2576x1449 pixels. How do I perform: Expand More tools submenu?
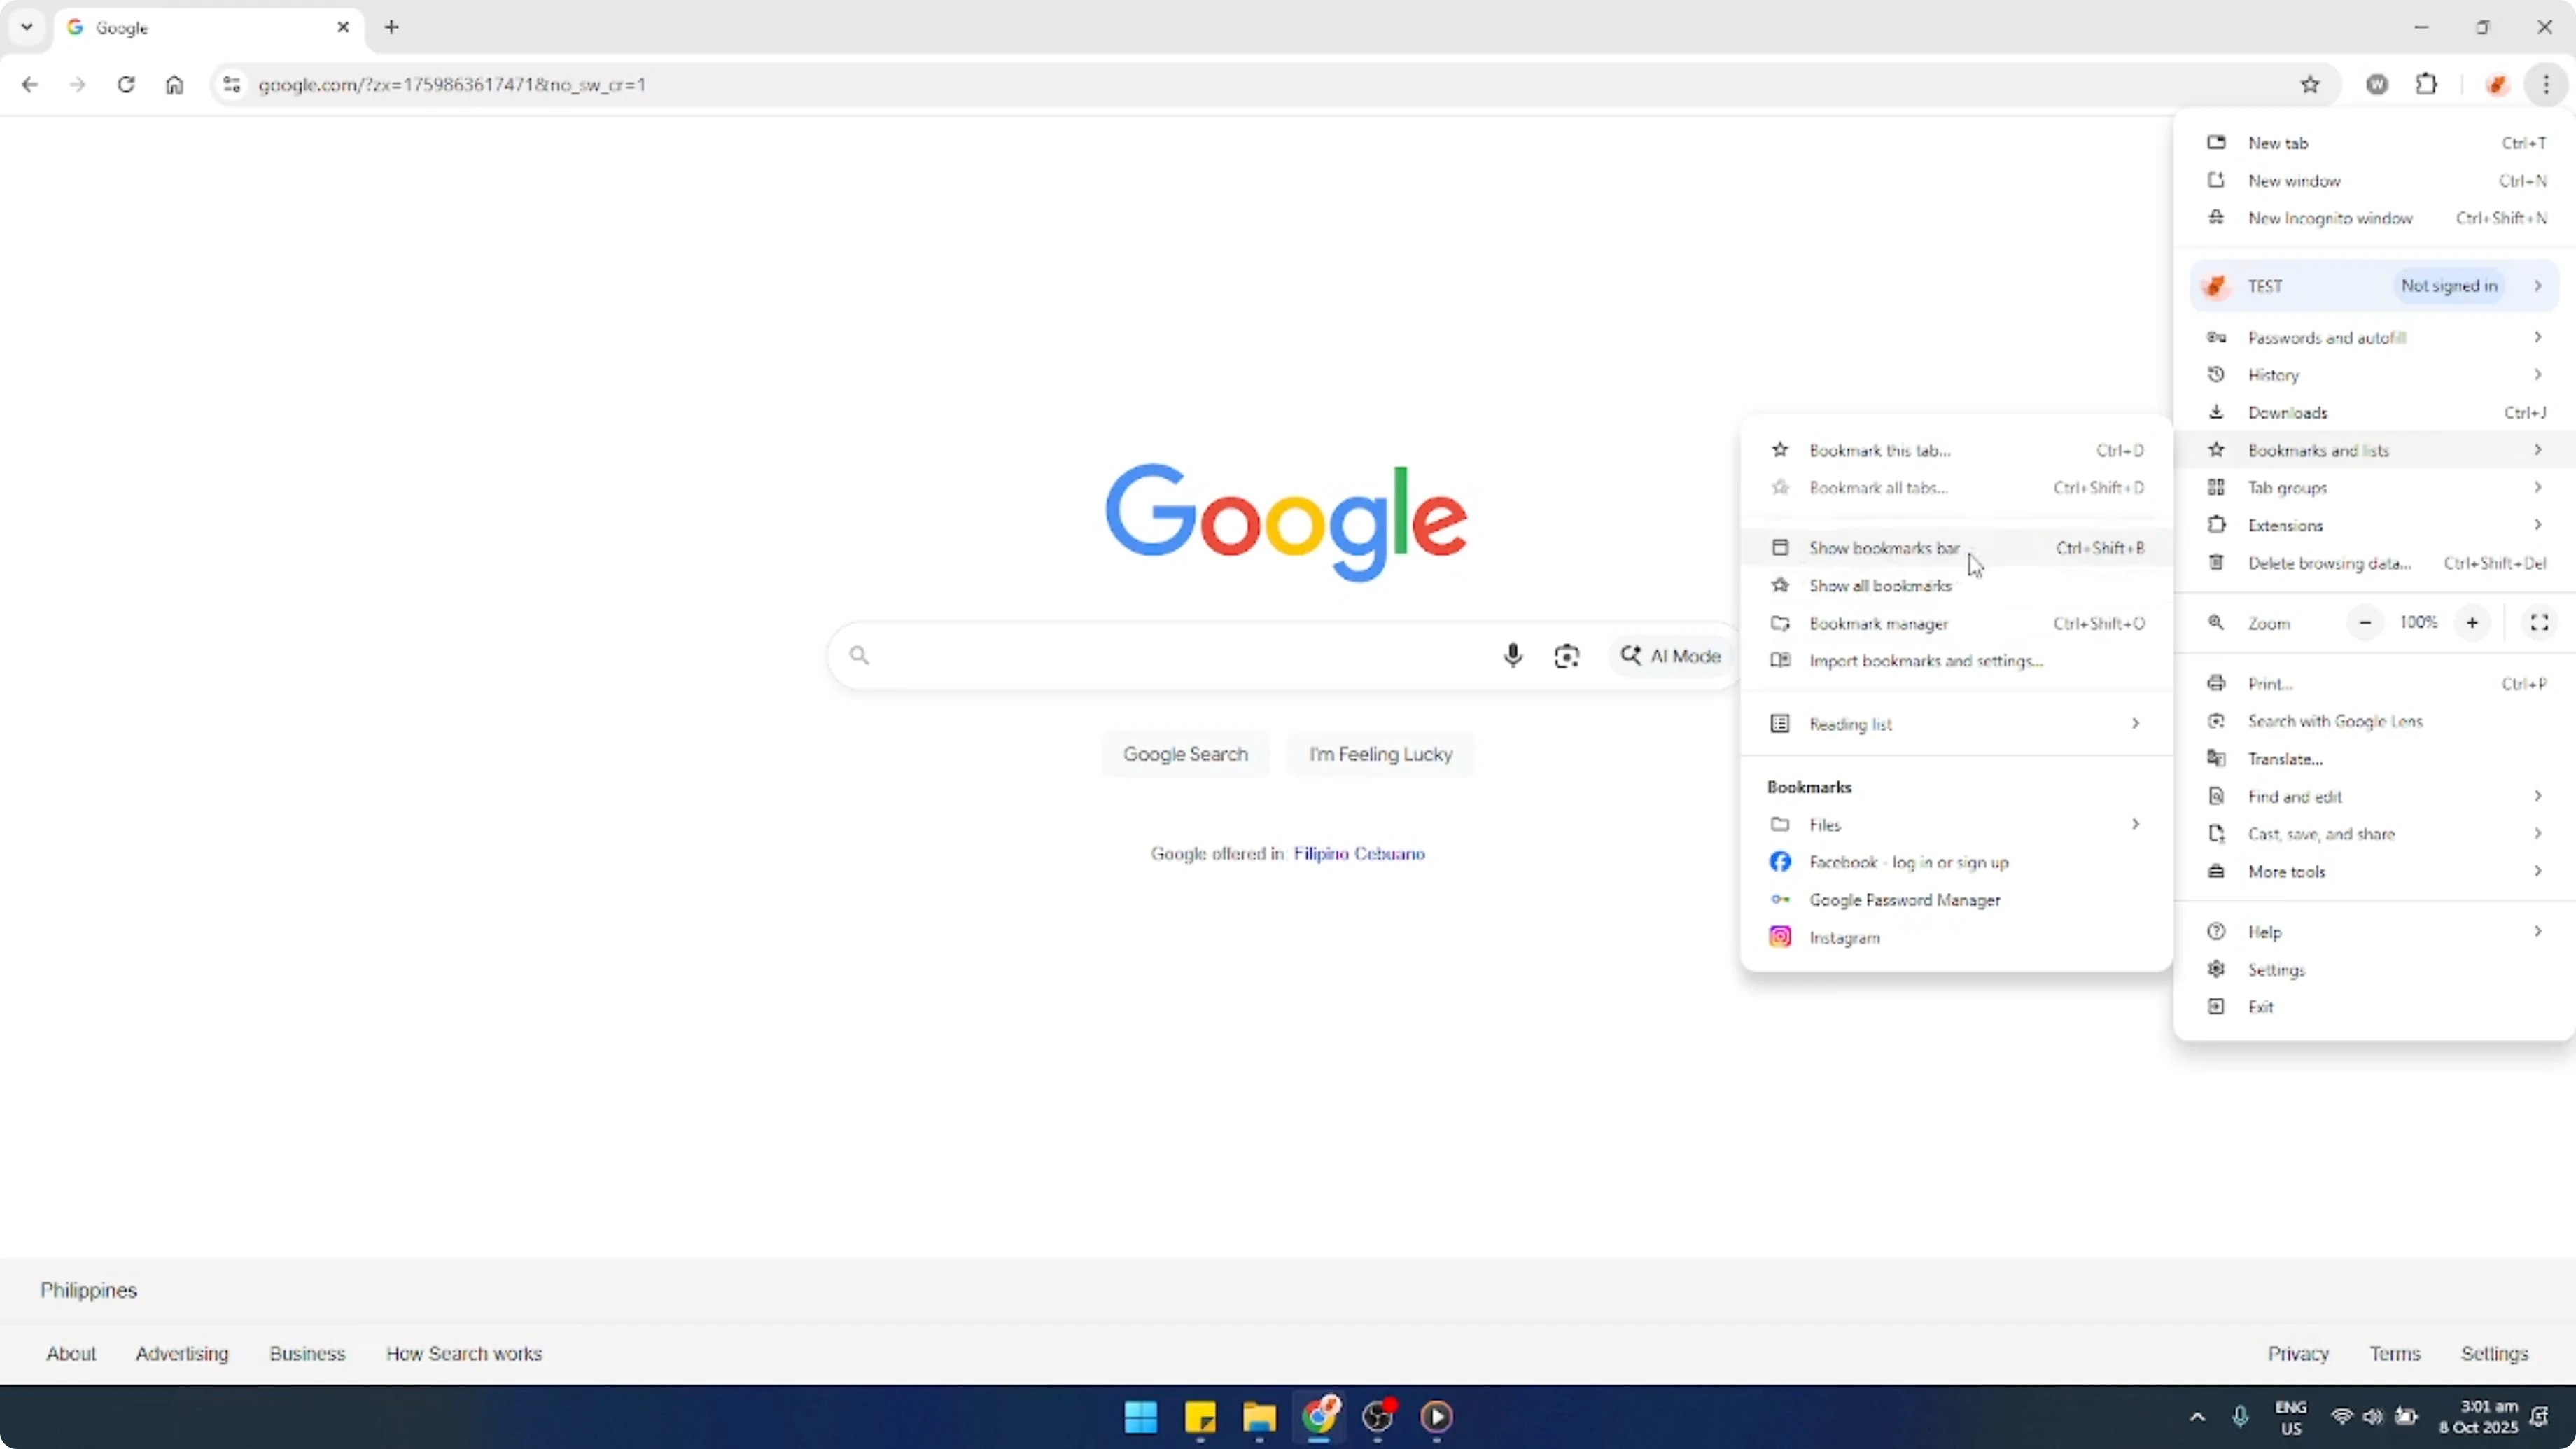[2375, 872]
